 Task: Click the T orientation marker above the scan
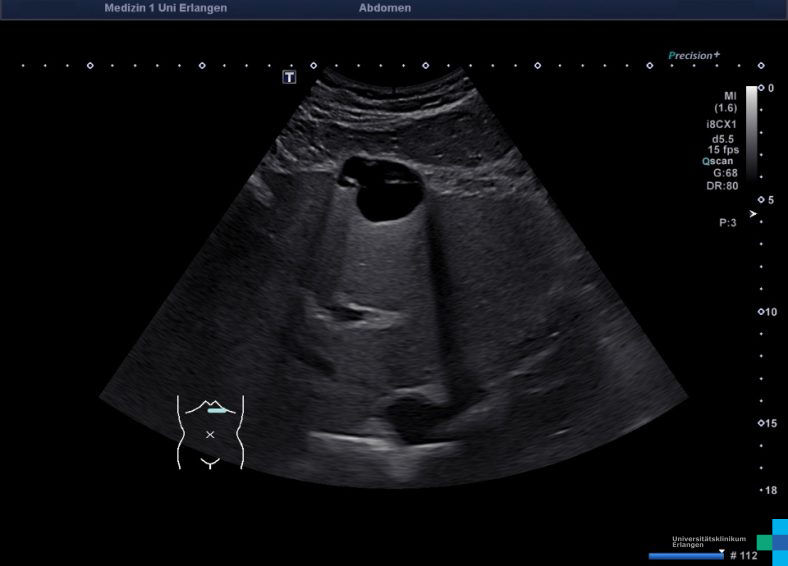289,77
